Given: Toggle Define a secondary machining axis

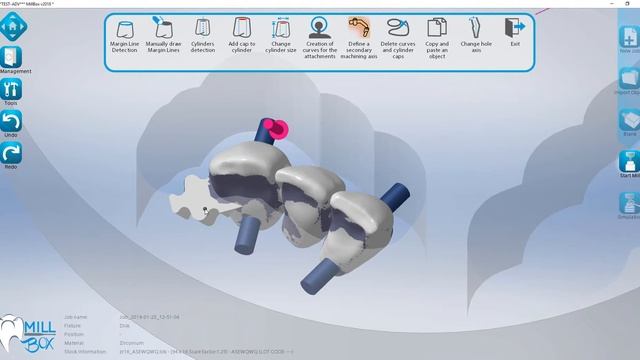Looking at the screenshot, I should (359, 38).
